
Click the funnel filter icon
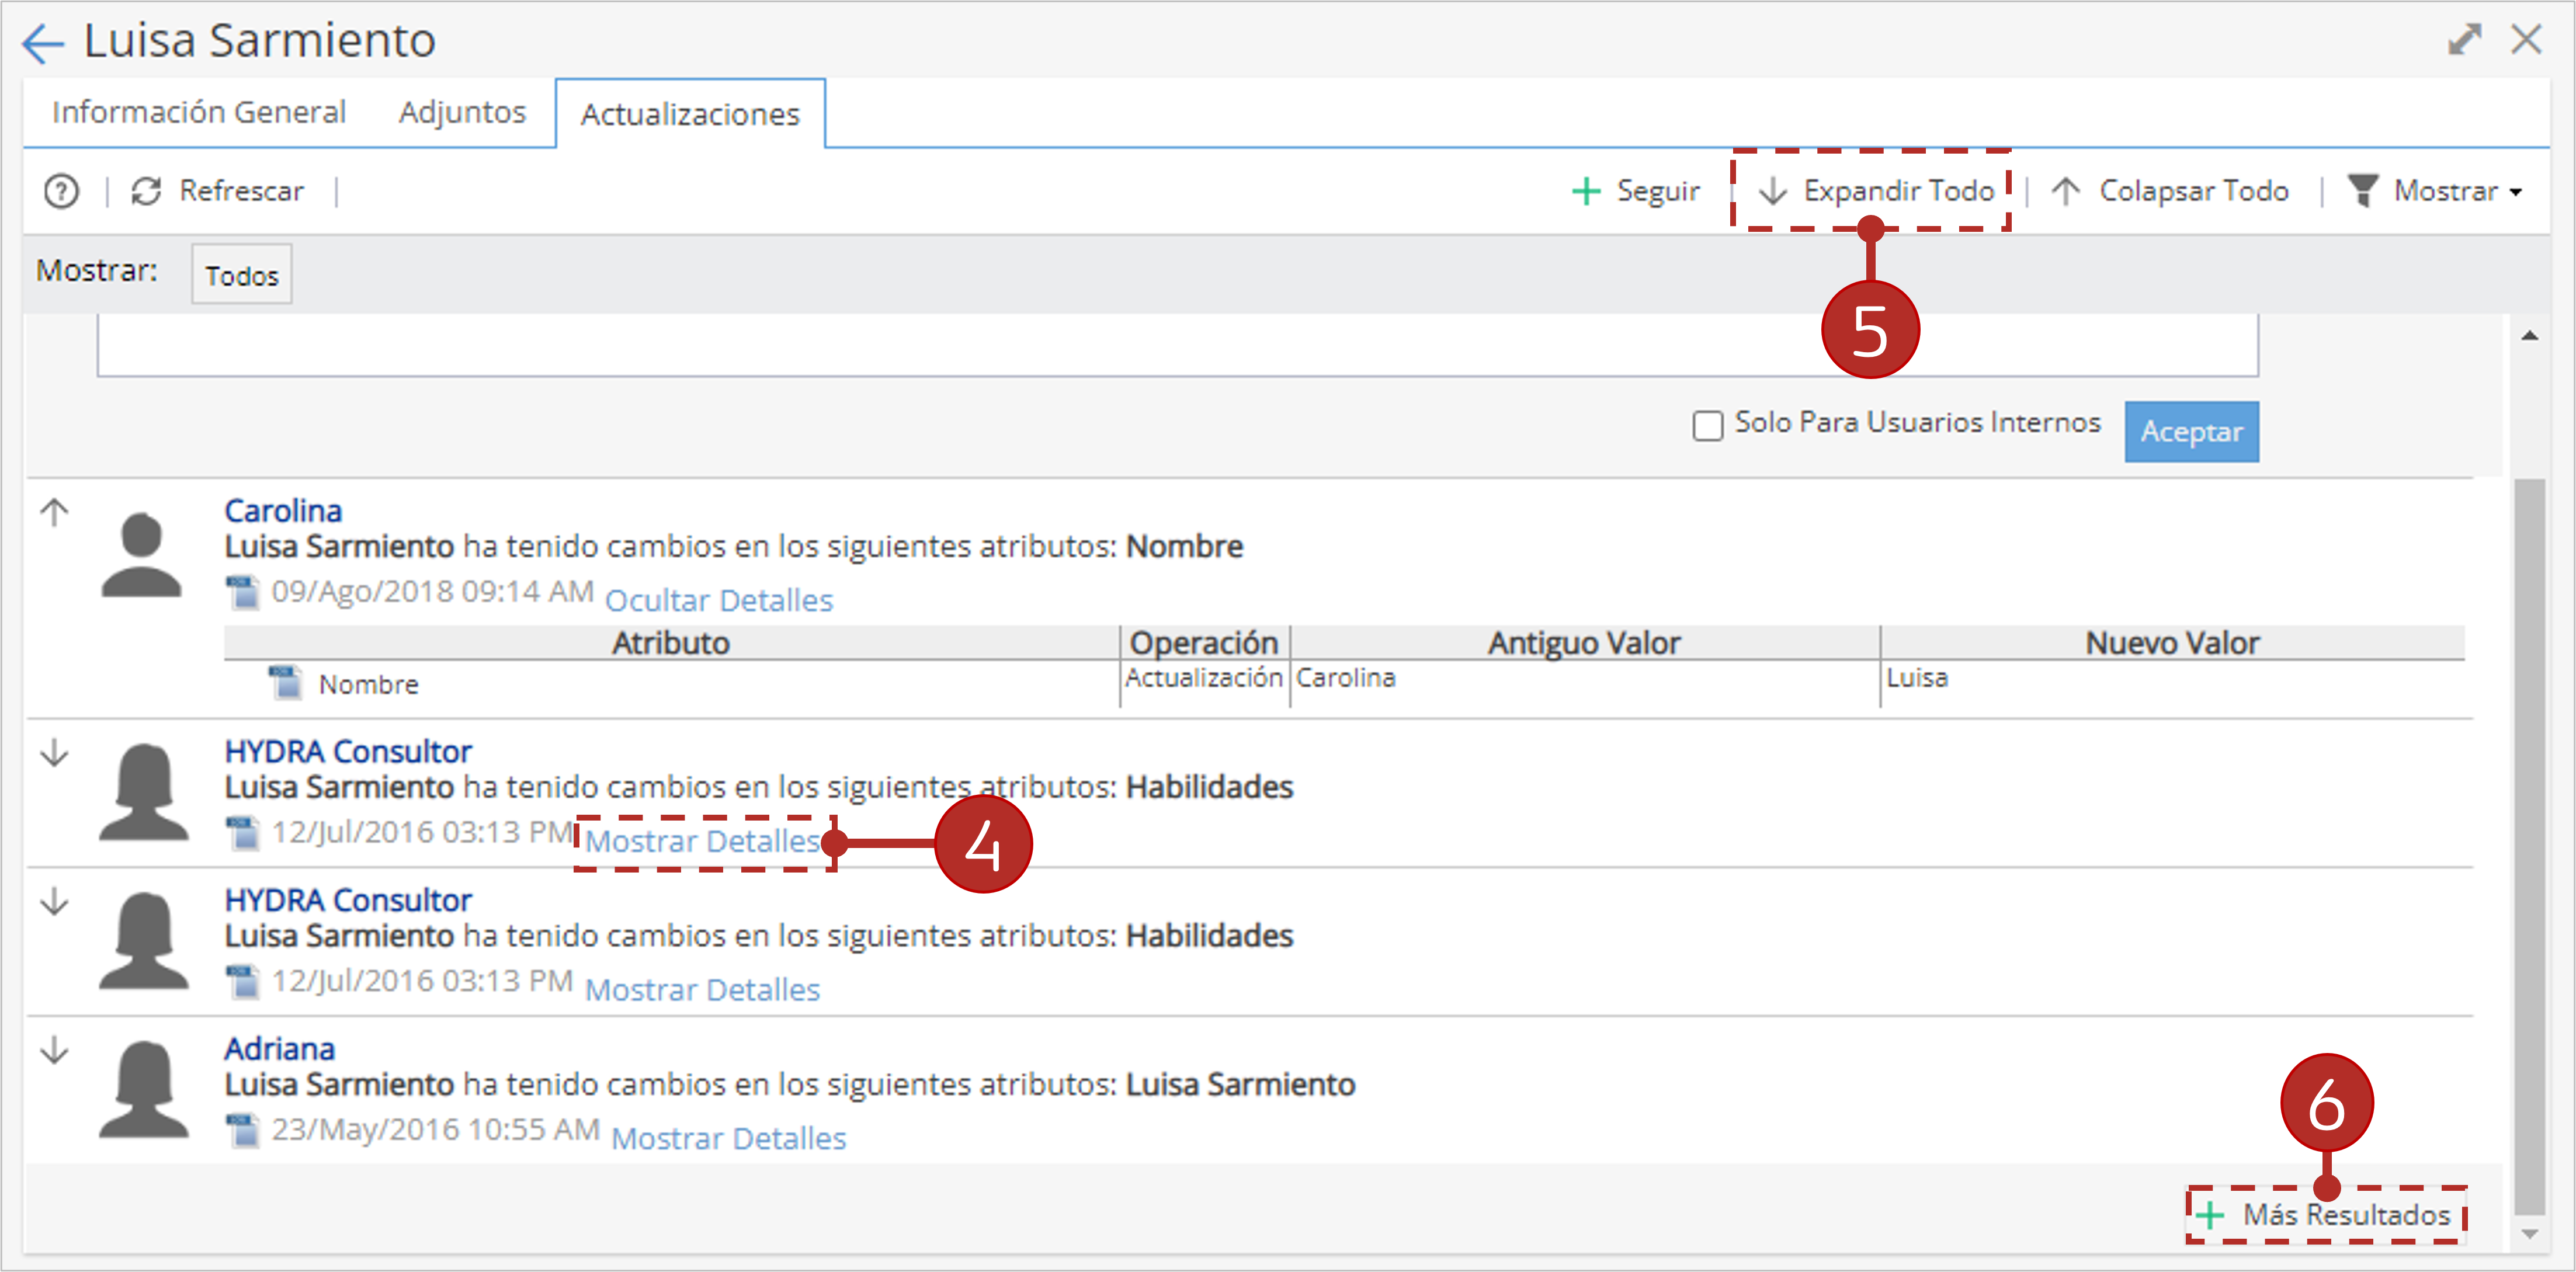tap(2363, 190)
